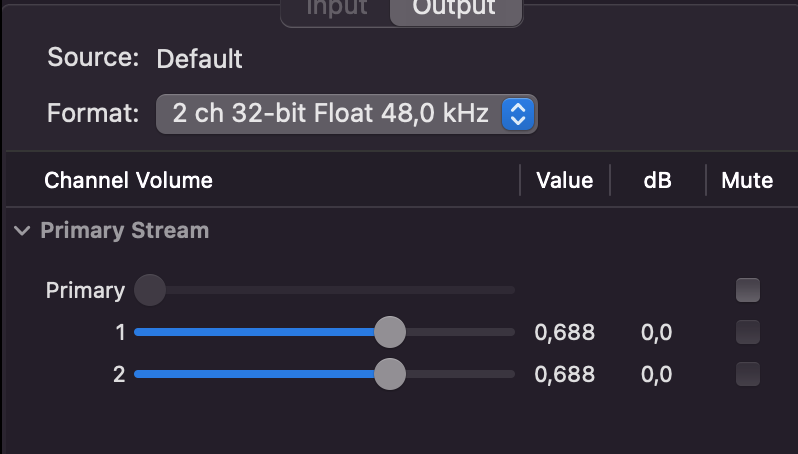Image resolution: width=798 pixels, height=454 pixels.
Task: Select the Output tab
Action: point(454,8)
